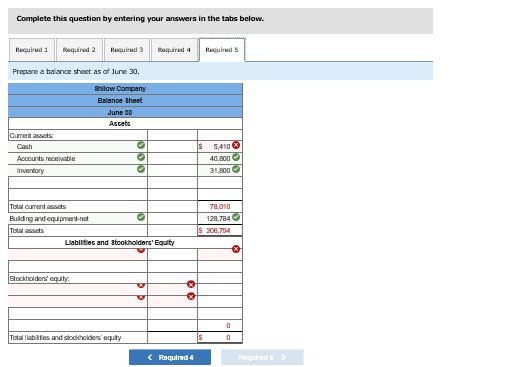The width and height of the screenshot is (509, 367).
Task: Click instruction text Prepare a balance sheet
Action: pos(76,71)
